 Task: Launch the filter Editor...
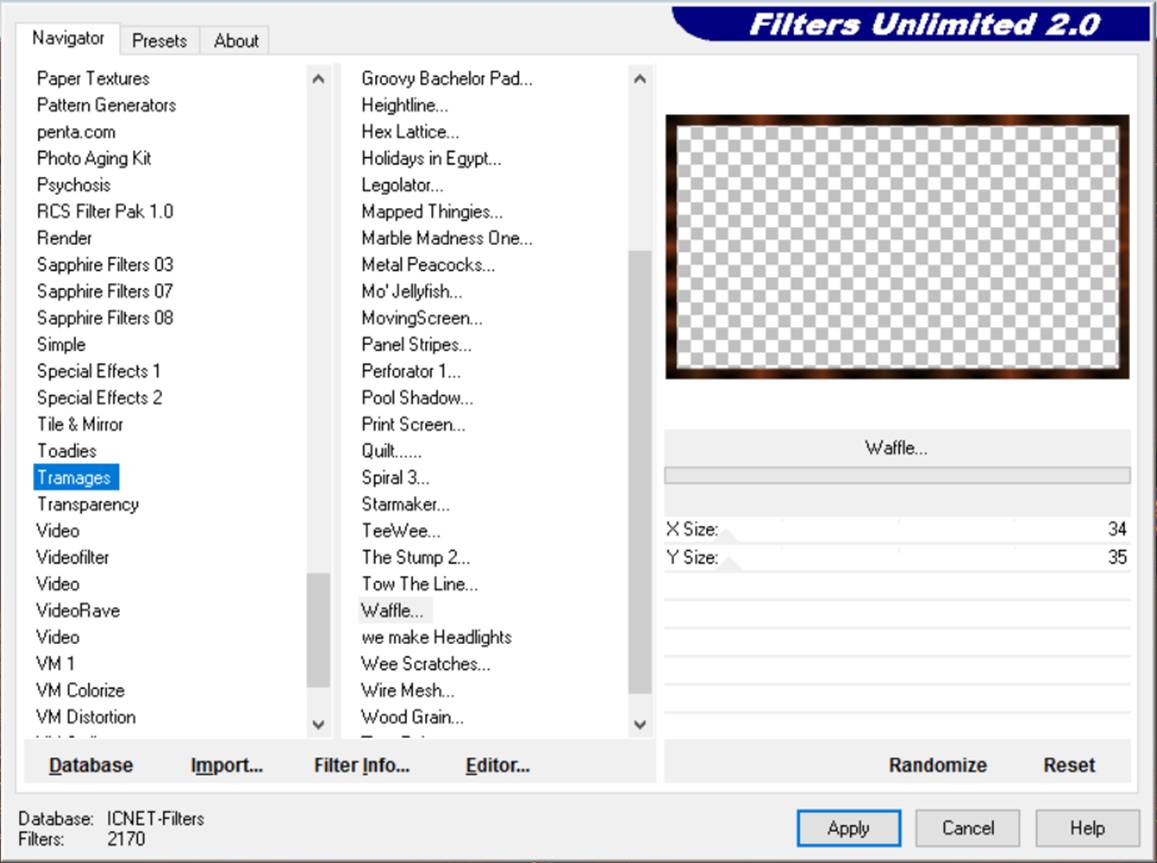(x=497, y=765)
